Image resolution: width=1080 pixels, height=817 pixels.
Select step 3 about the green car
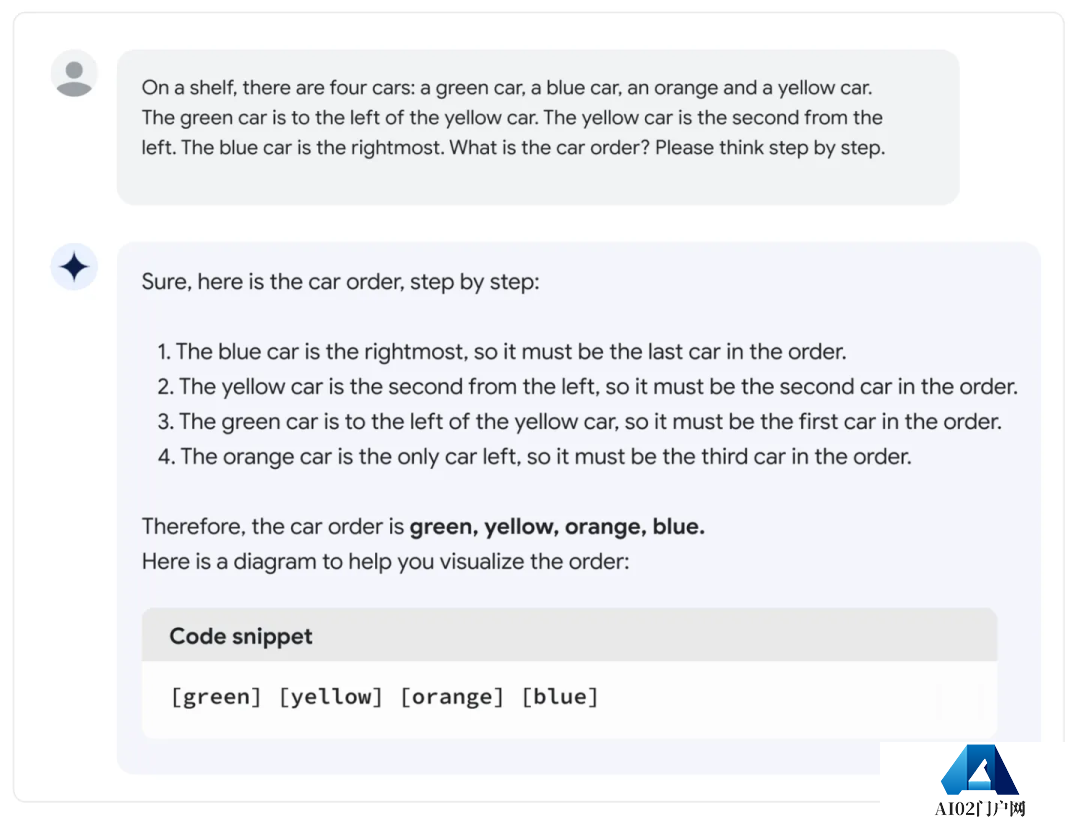click(x=579, y=422)
